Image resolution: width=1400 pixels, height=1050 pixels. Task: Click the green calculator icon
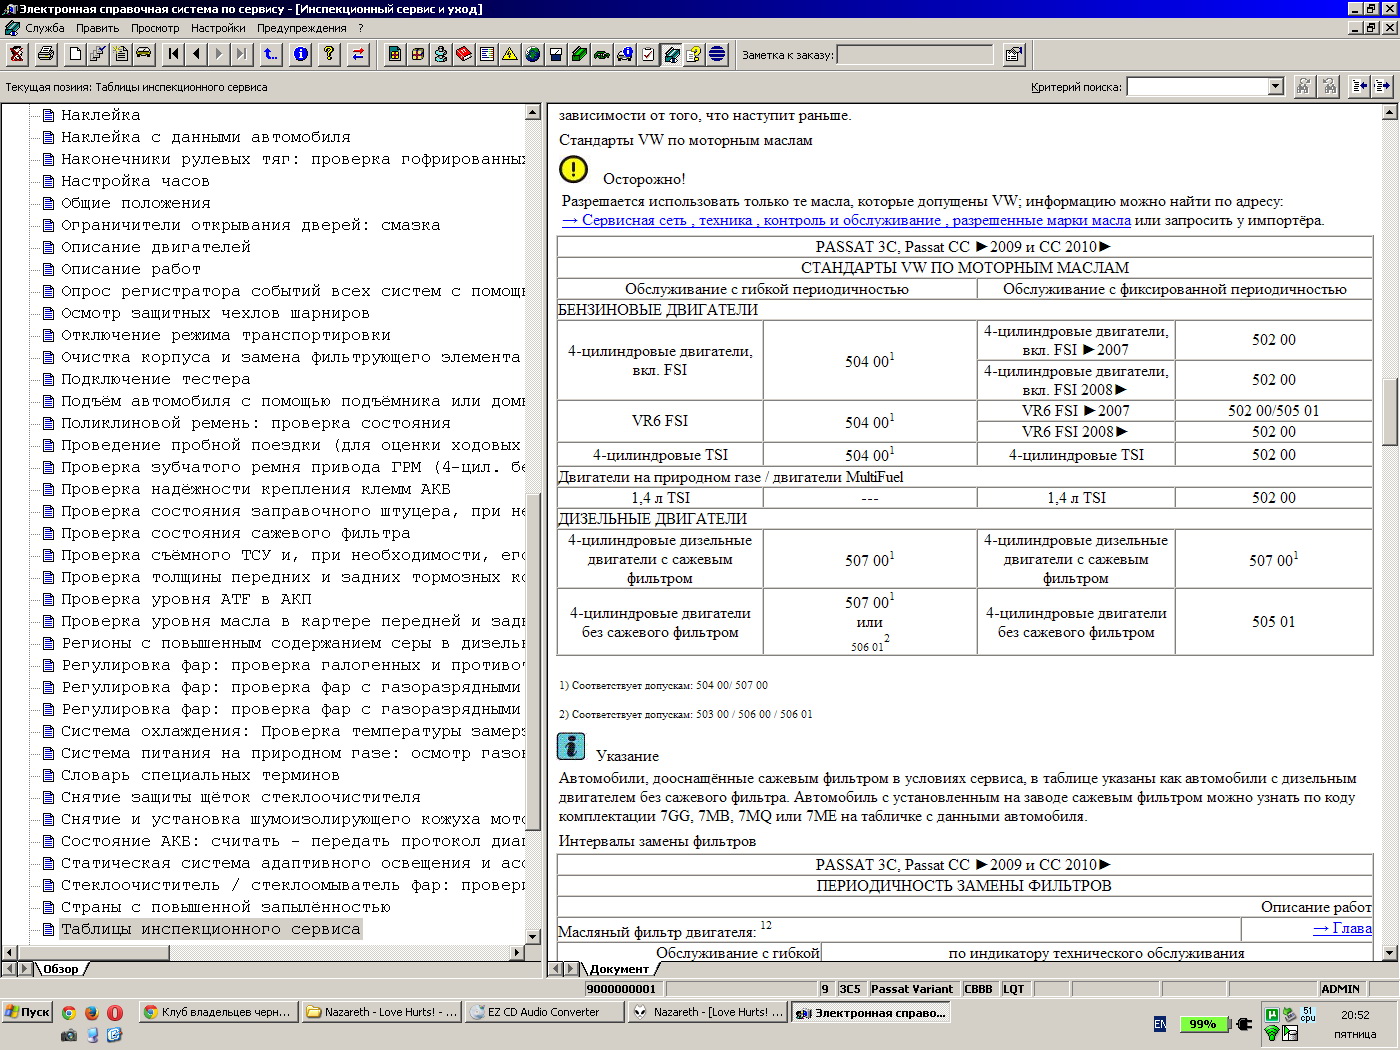click(x=395, y=54)
